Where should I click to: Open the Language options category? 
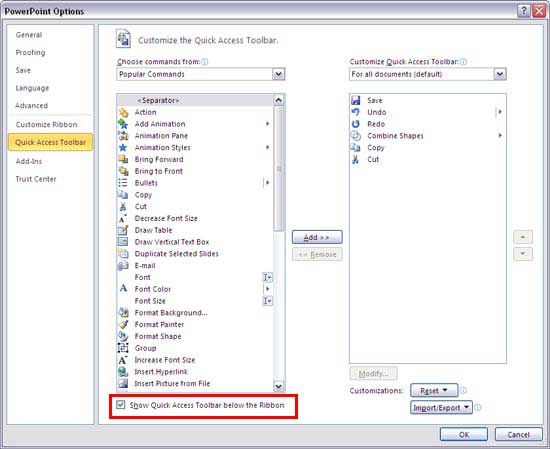(x=32, y=88)
